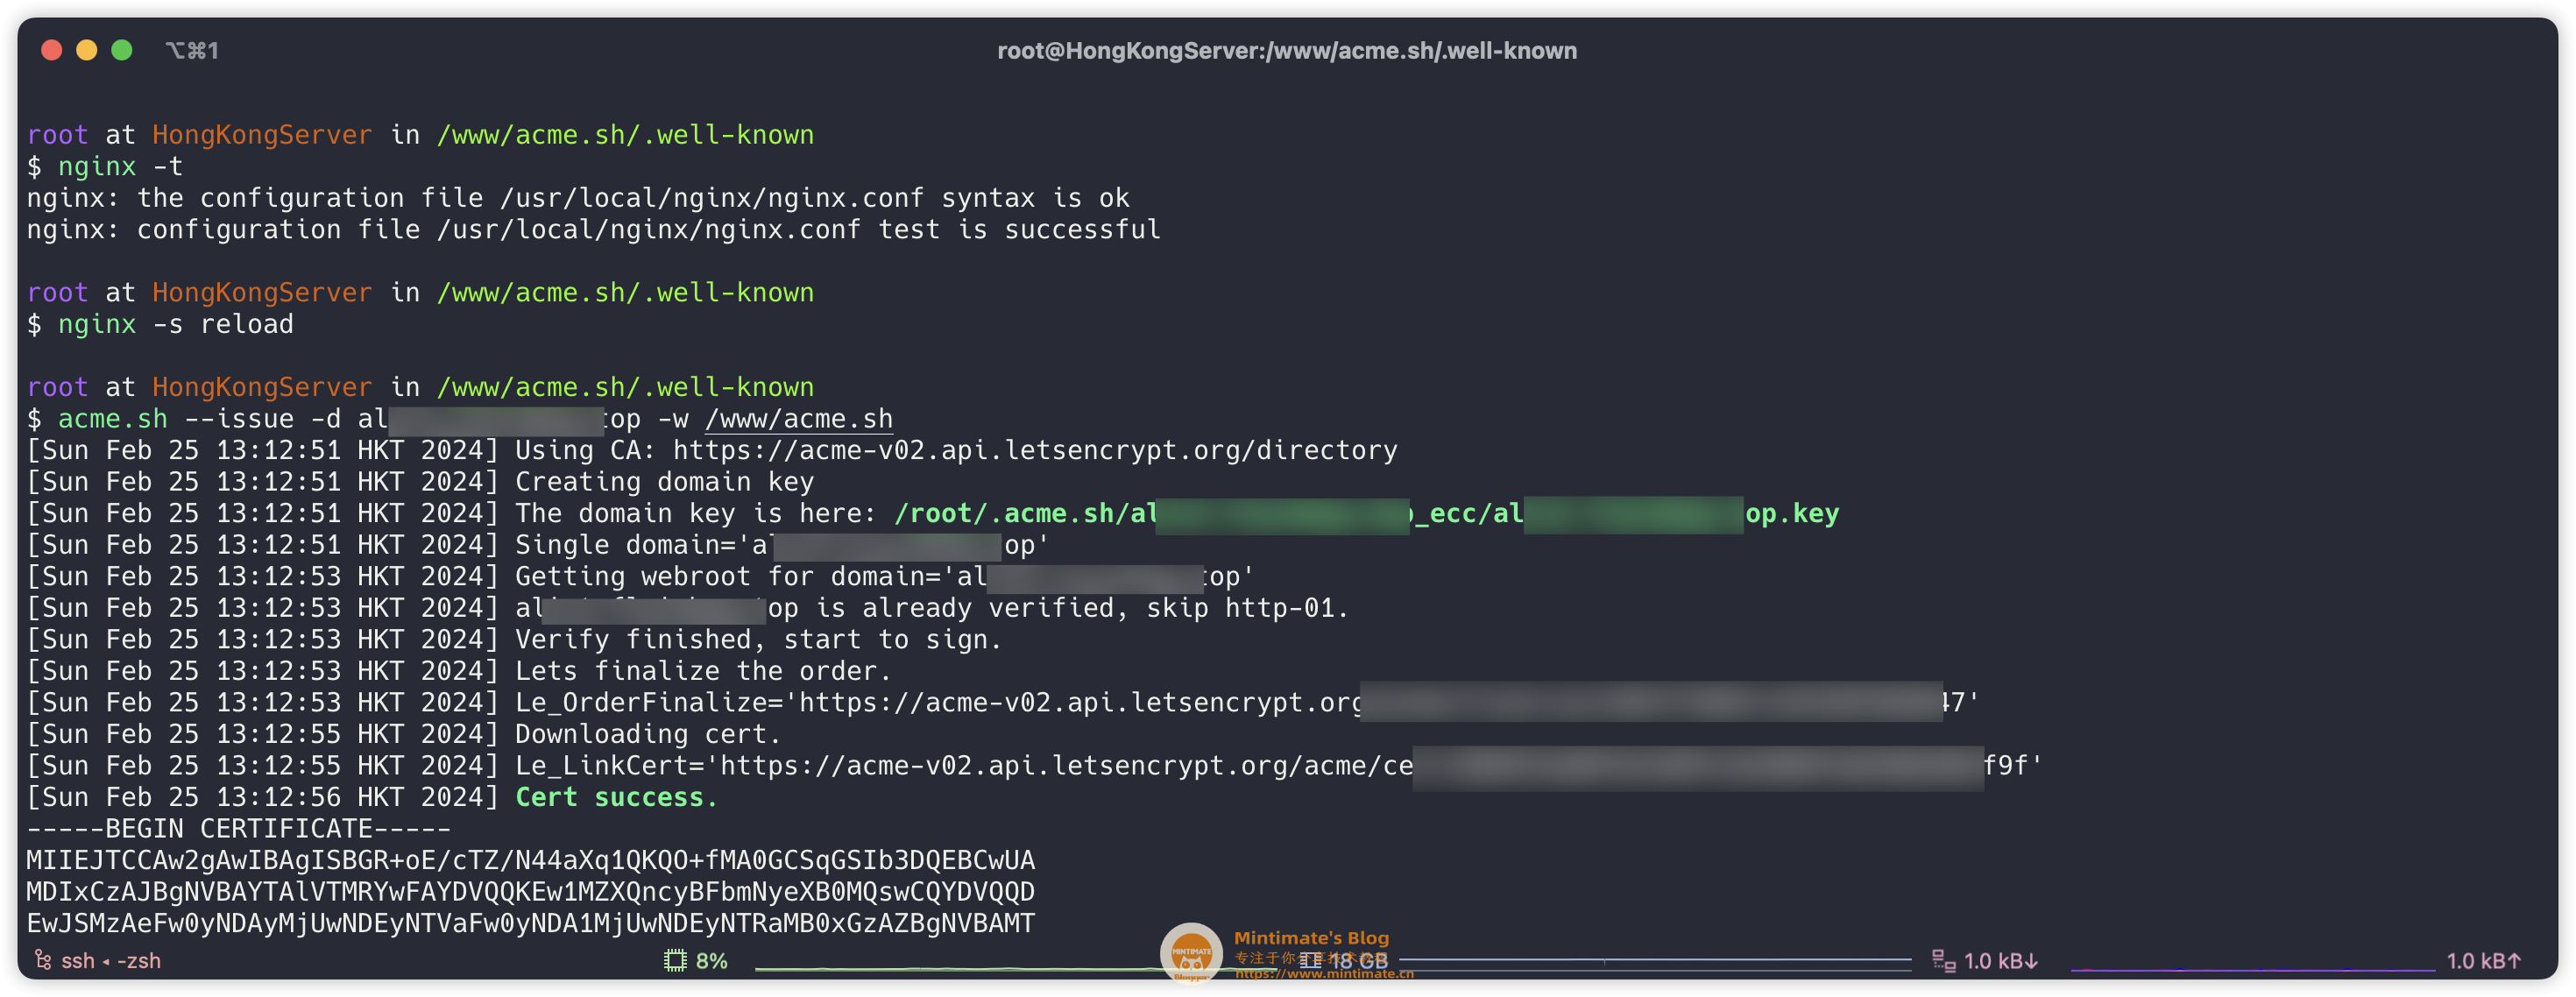Click the 'Cert success.' message
This screenshot has height=997, width=2576.
click(x=616, y=797)
